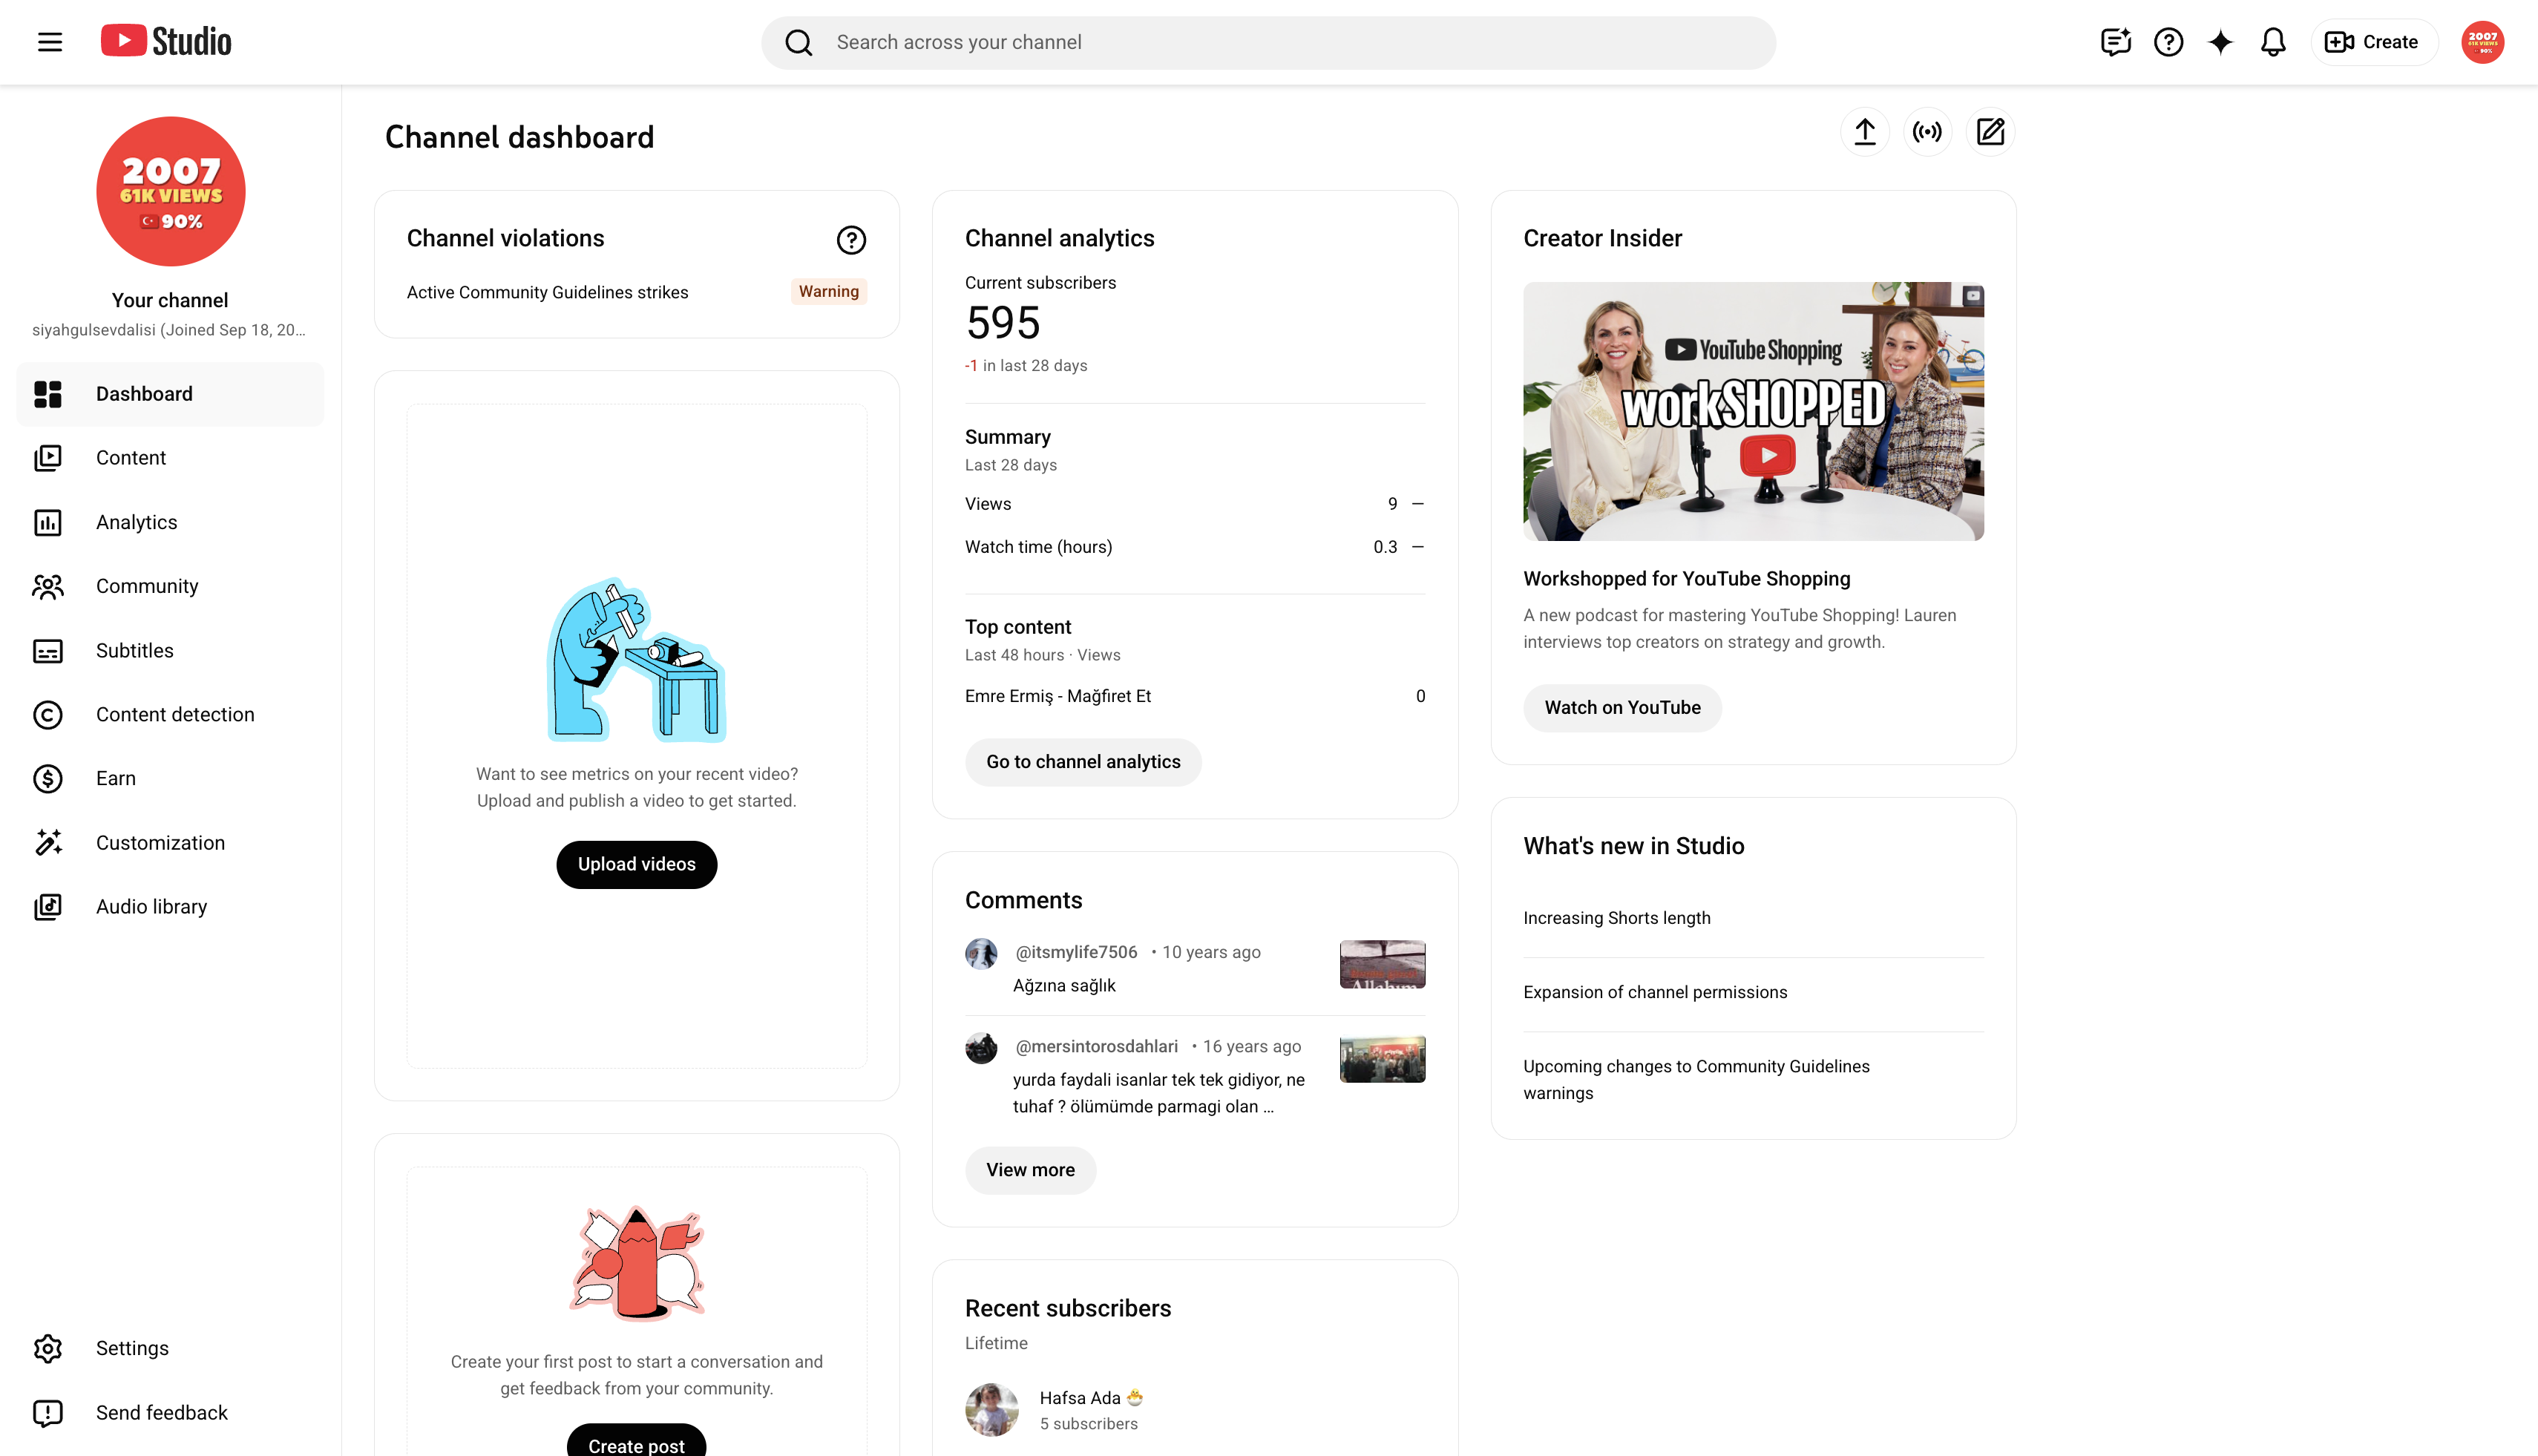The image size is (2538, 1456).
Task: Click the 595 subscribers count
Action: (x=1003, y=323)
